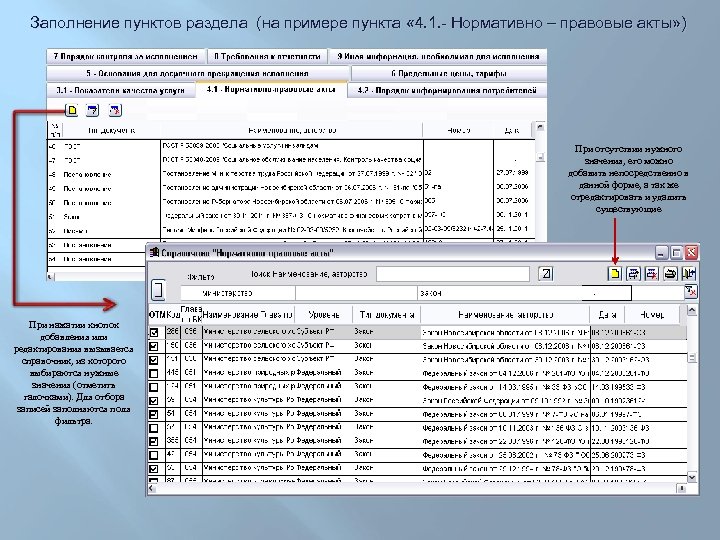Screen dimensions: 720x540
Task: Click the scroll-up arrow of the background table
Action: pos(540,127)
